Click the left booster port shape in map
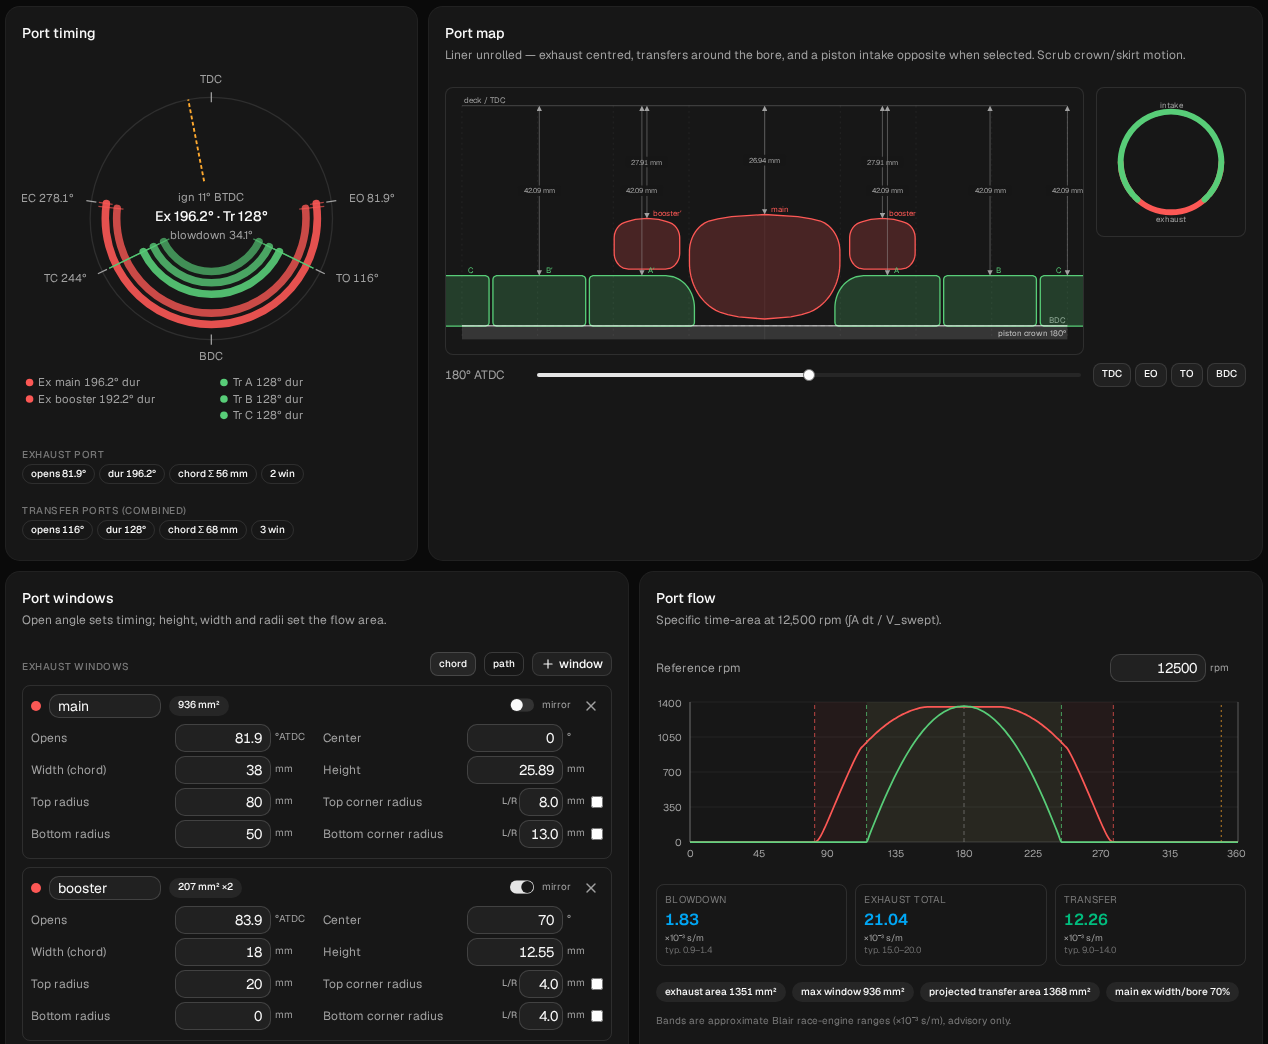This screenshot has width=1268, height=1044. click(646, 244)
